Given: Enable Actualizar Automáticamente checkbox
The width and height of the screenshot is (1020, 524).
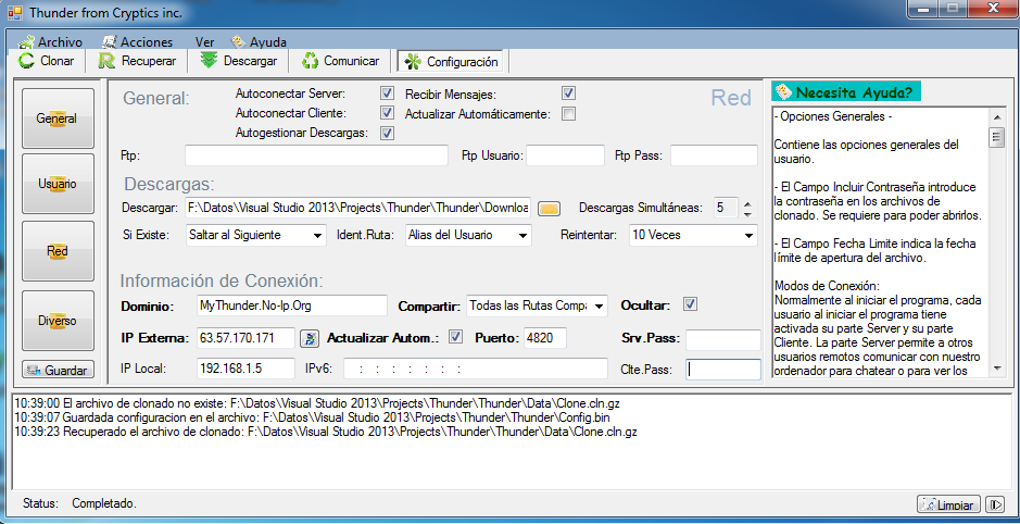Looking at the screenshot, I should [569, 114].
